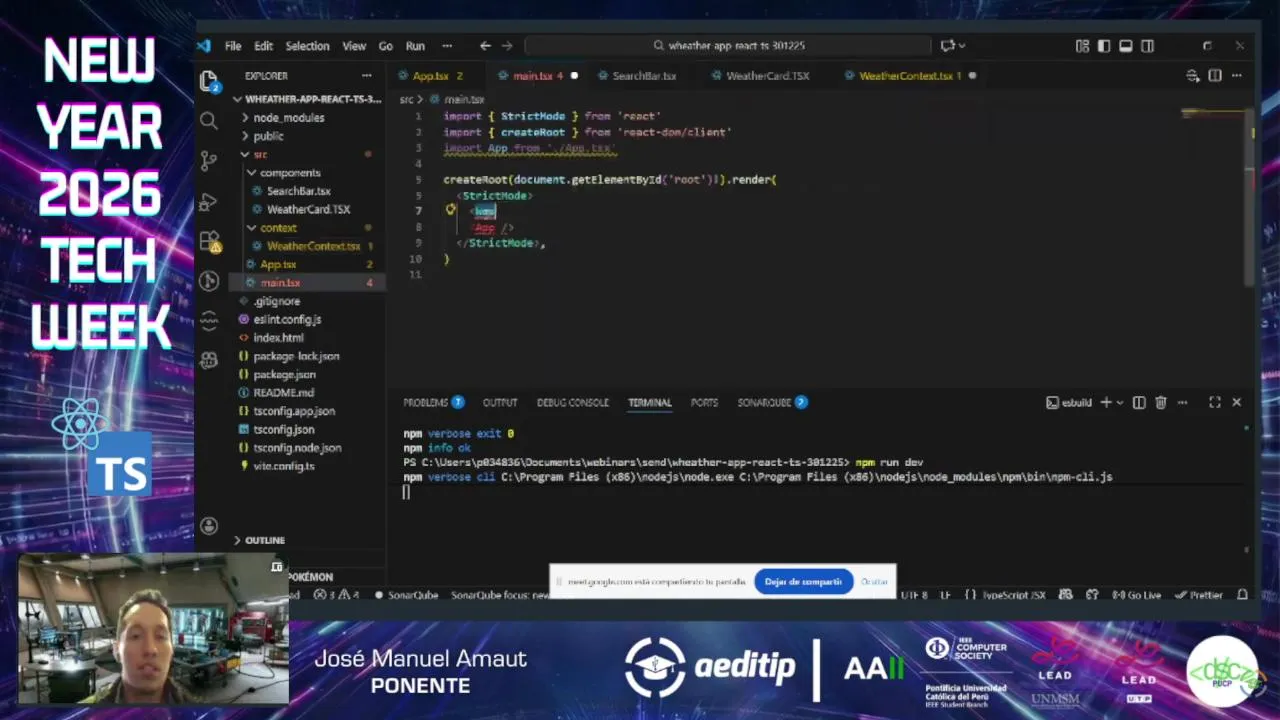Open the PROBLEMS panel tab
The height and width of the screenshot is (720, 1280).
(x=433, y=402)
